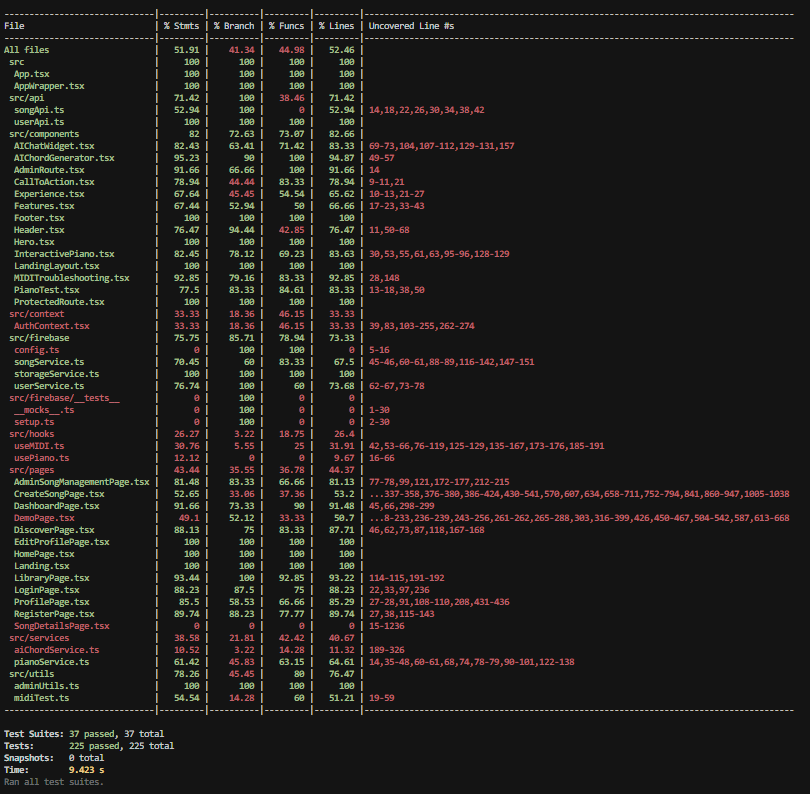810x794 pixels.
Task: Click RegisterPage.tsx file name
Action: coord(54,614)
